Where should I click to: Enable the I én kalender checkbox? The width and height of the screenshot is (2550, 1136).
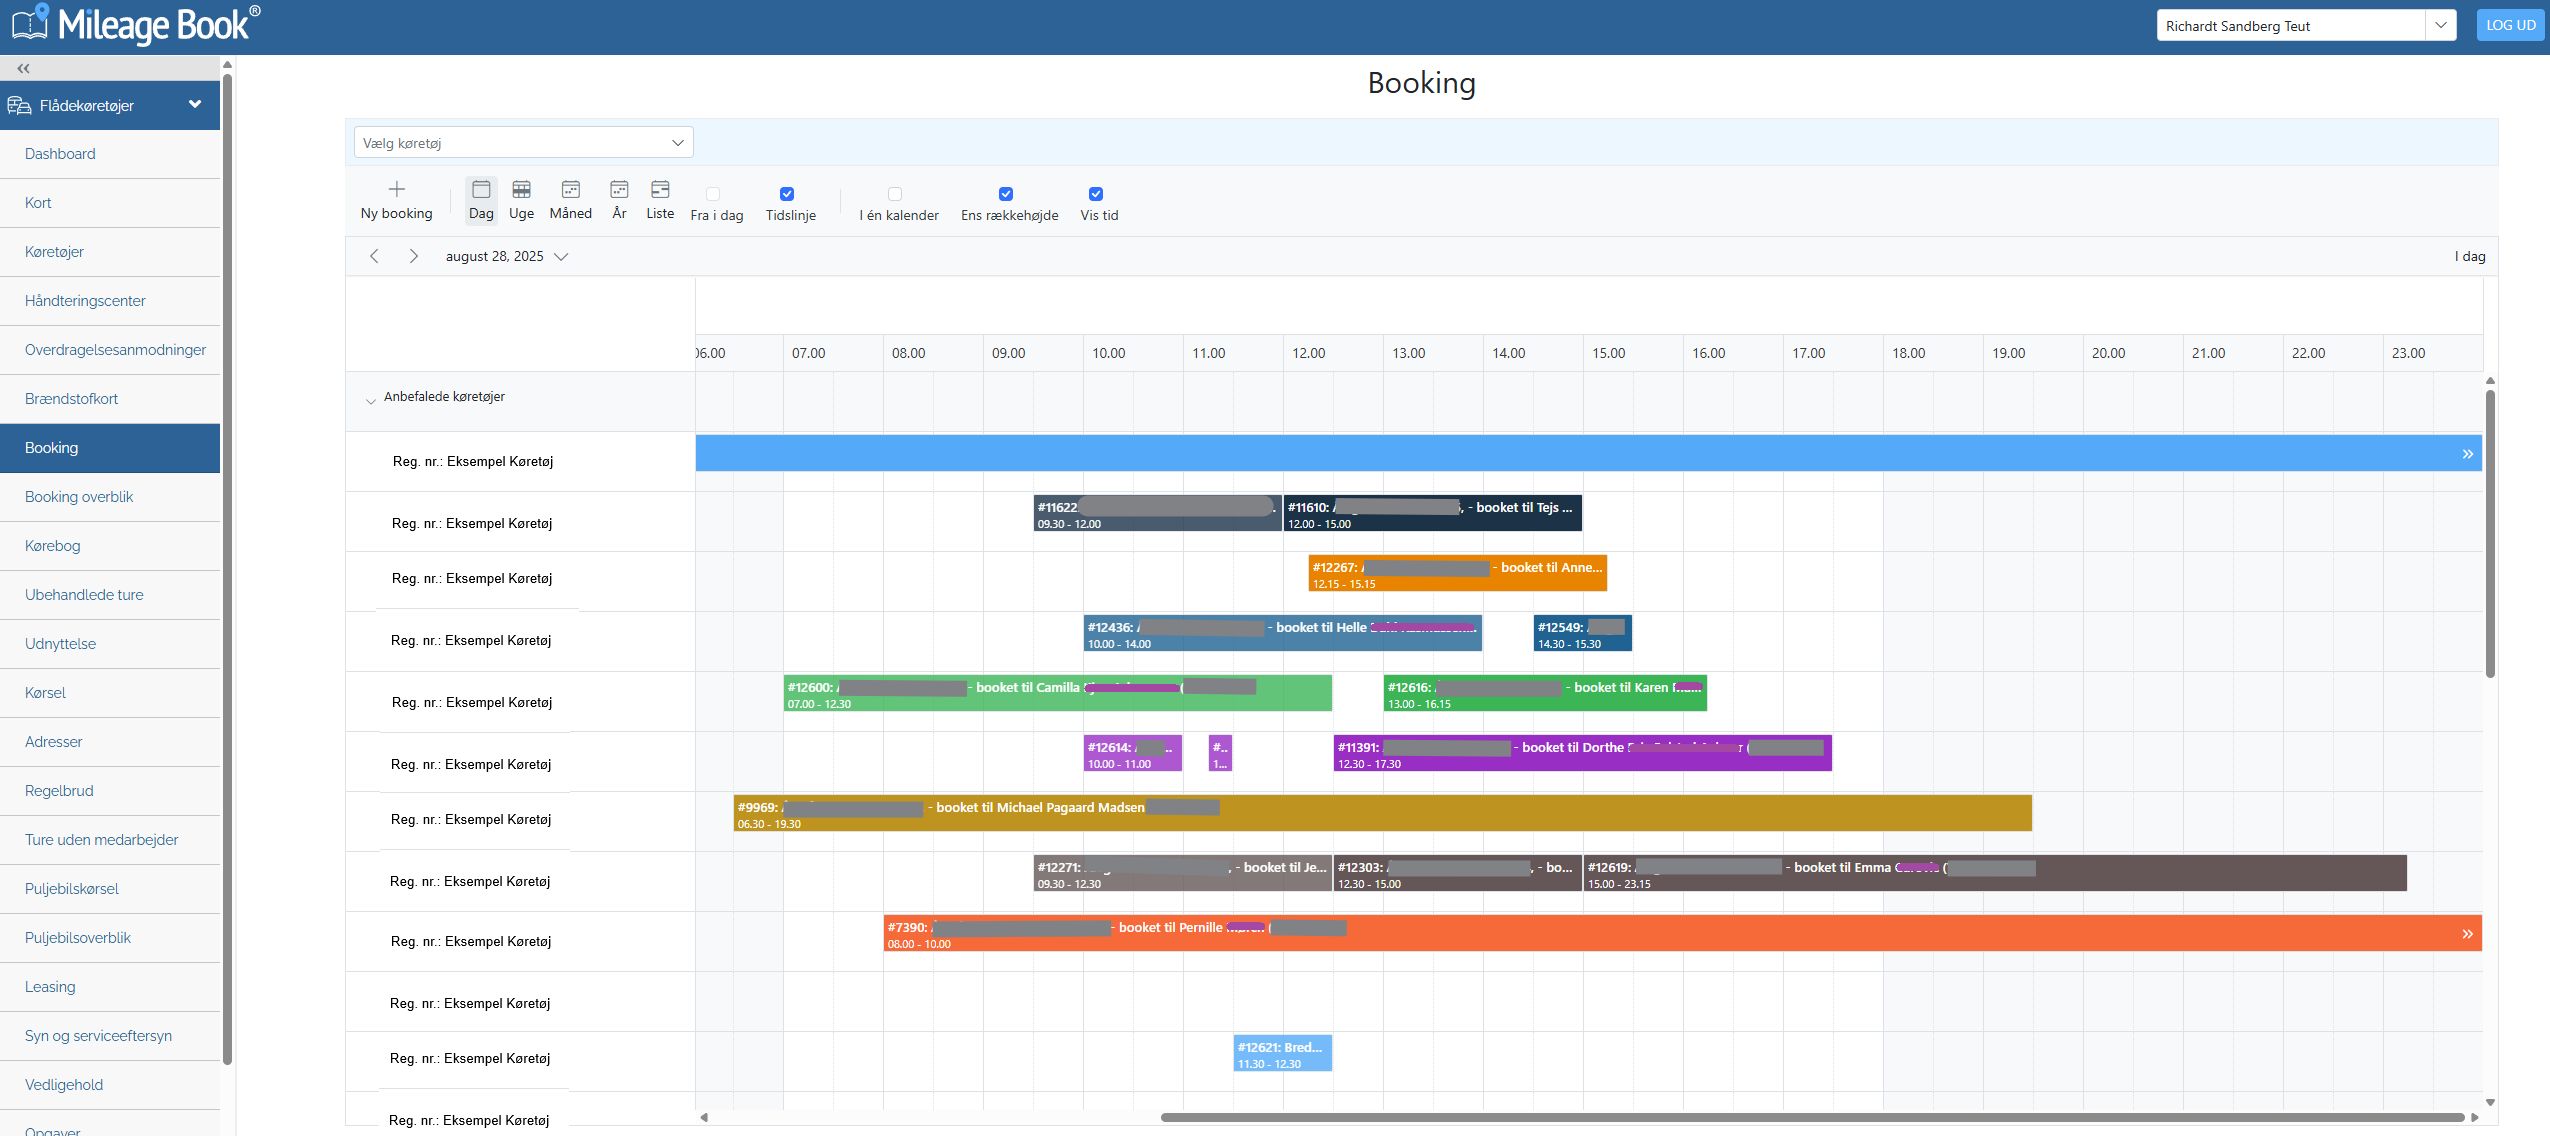(x=895, y=194)
